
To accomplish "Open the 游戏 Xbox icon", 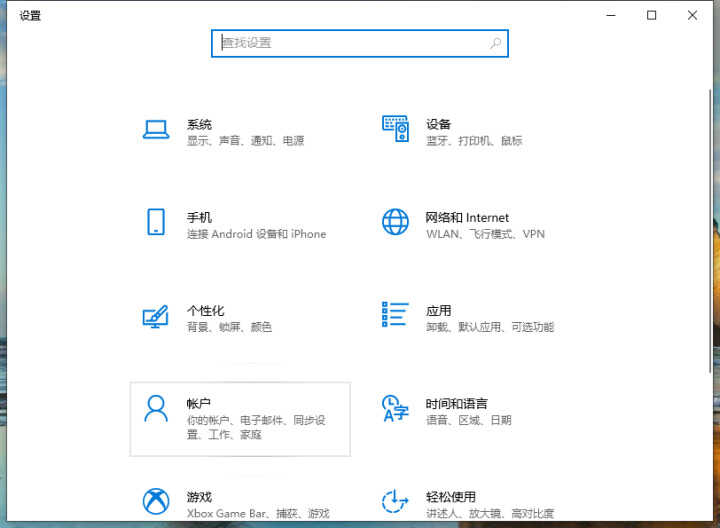I will point(156,501).
